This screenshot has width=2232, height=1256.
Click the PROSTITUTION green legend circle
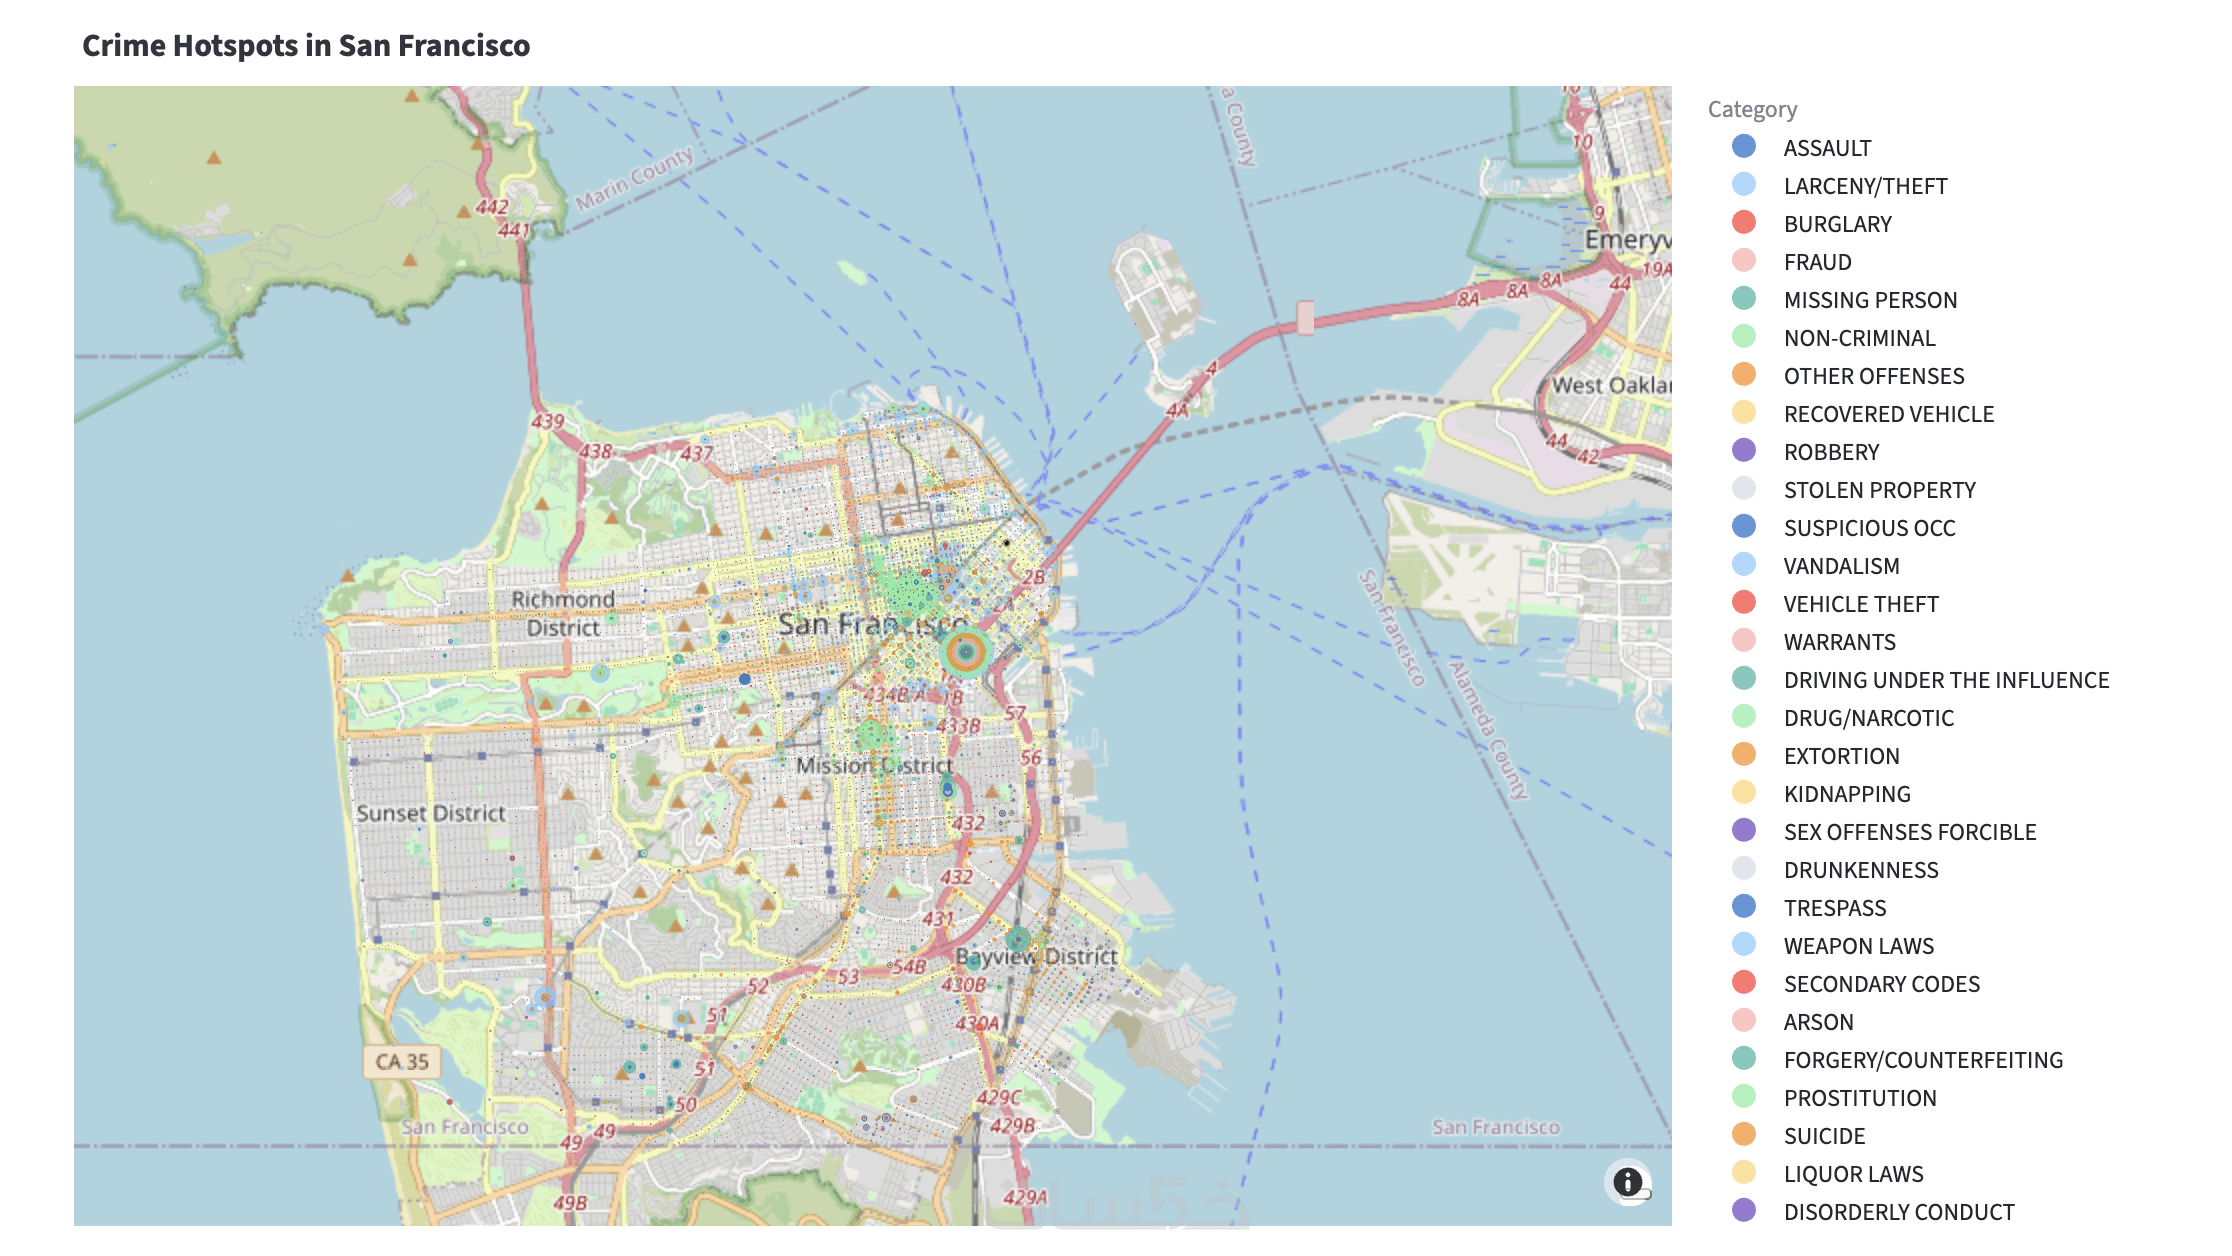point(1744,1097)
